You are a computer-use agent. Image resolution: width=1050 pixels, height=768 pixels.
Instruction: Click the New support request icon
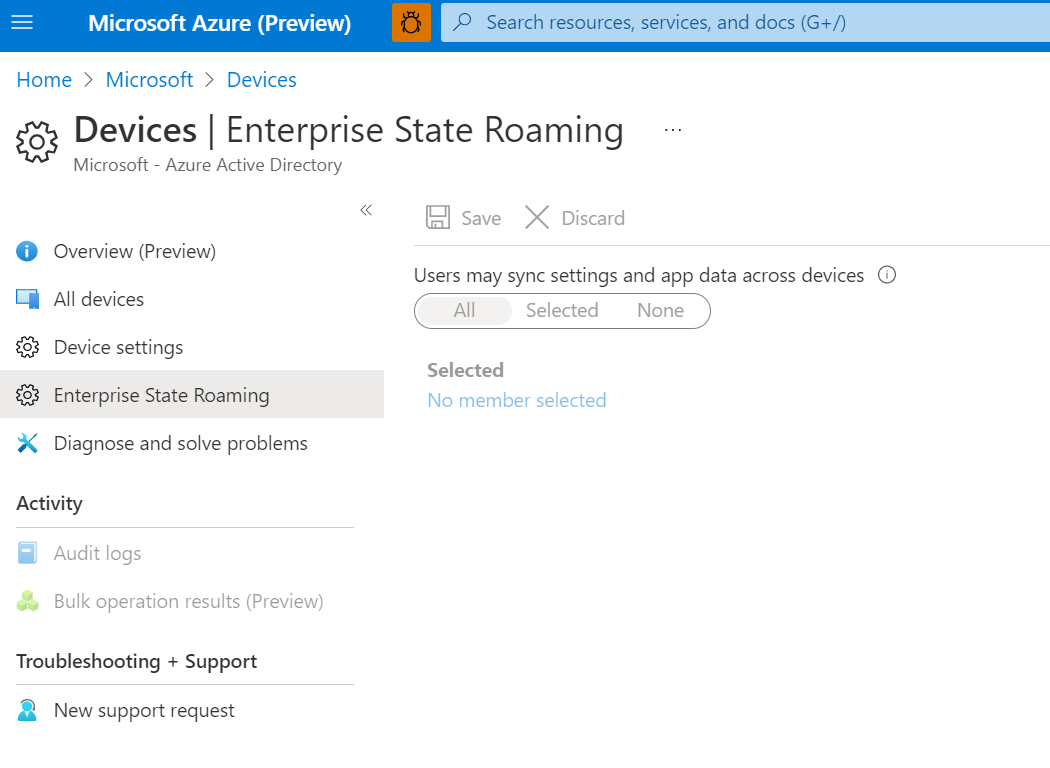[26, 710]
